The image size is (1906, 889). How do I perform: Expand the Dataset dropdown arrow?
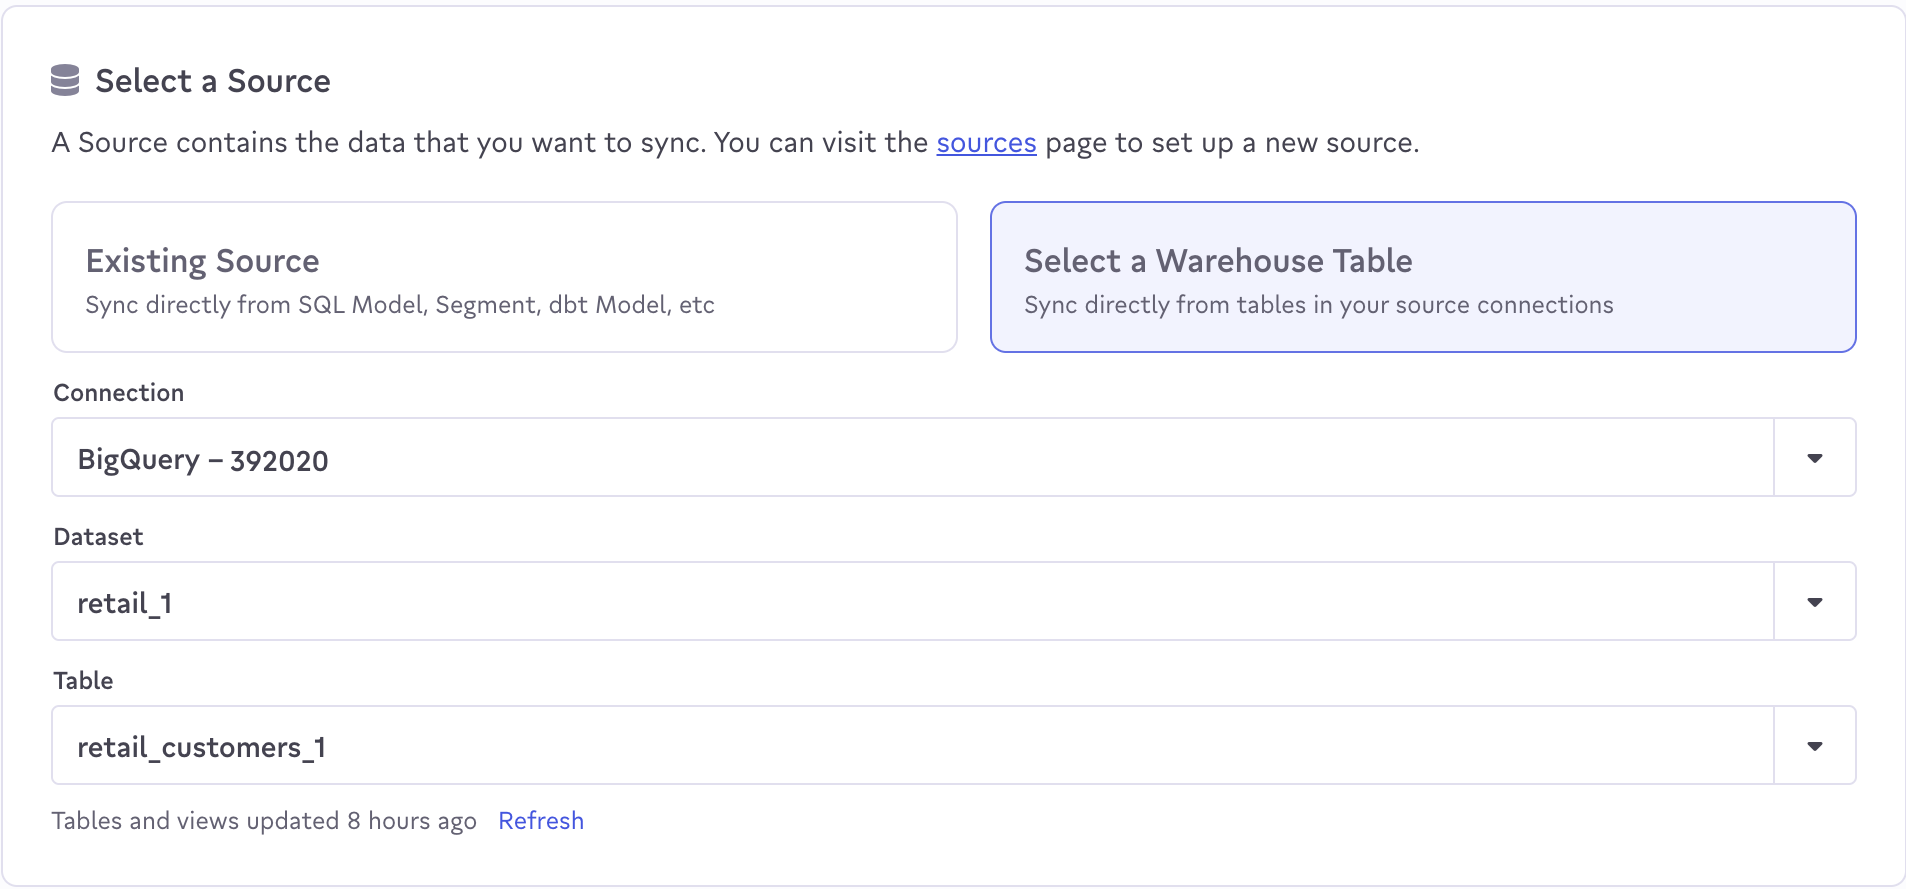coord(1814,602)
